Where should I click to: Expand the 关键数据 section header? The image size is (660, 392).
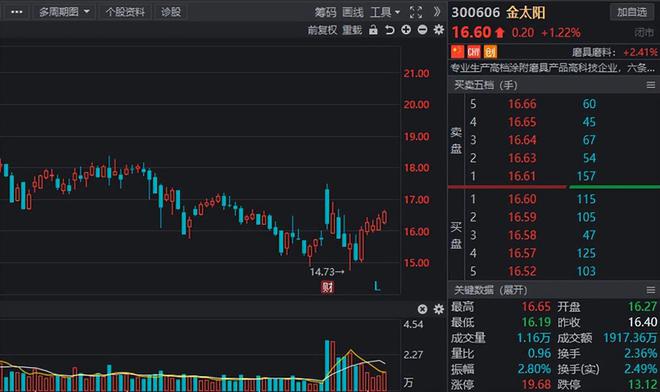pyautogui.click(x=491, y=290)
